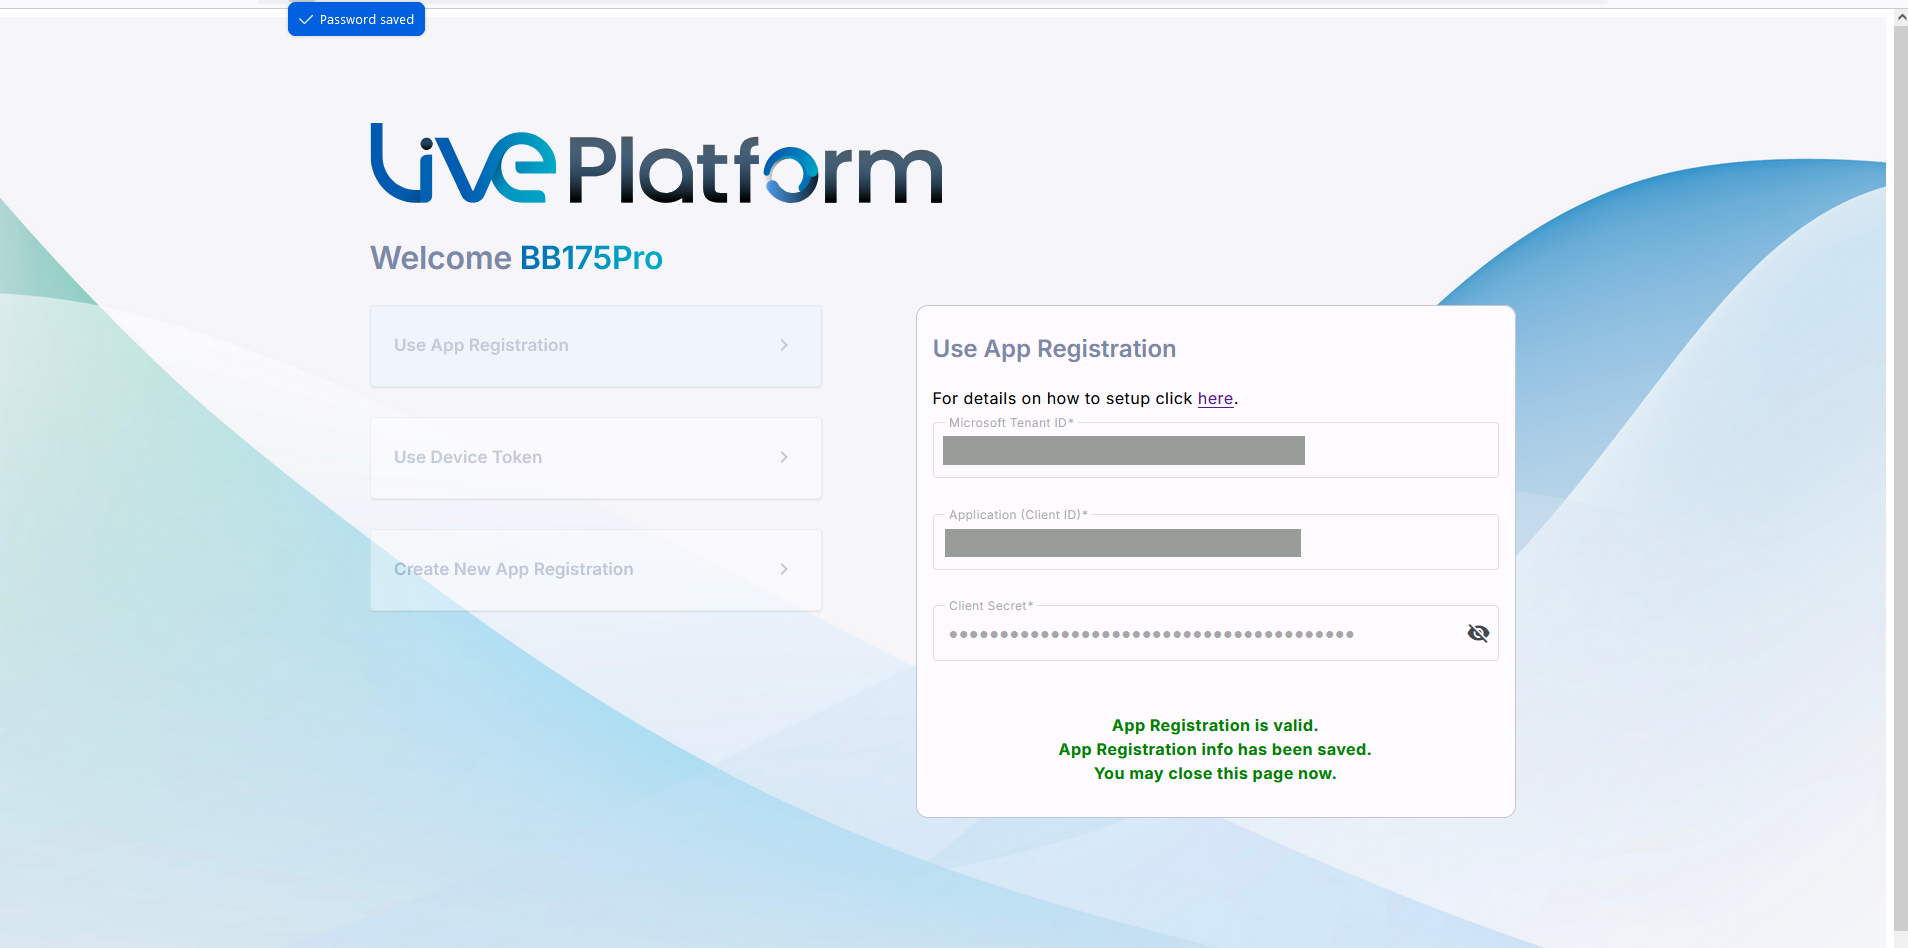Image resolution: width=1908 pixels, height=948 pixels.
Task: Toggle Client Secret visibility eye icon
Action: (x=1478, y=633)
